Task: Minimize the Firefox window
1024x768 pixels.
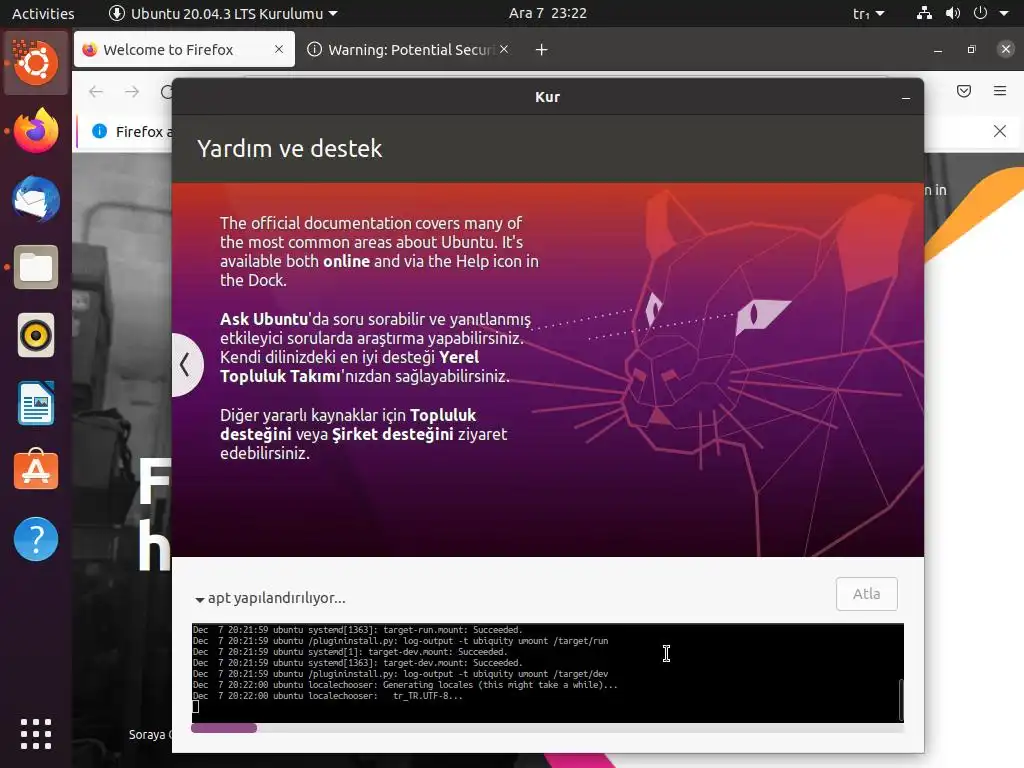Action: [938, 50]
